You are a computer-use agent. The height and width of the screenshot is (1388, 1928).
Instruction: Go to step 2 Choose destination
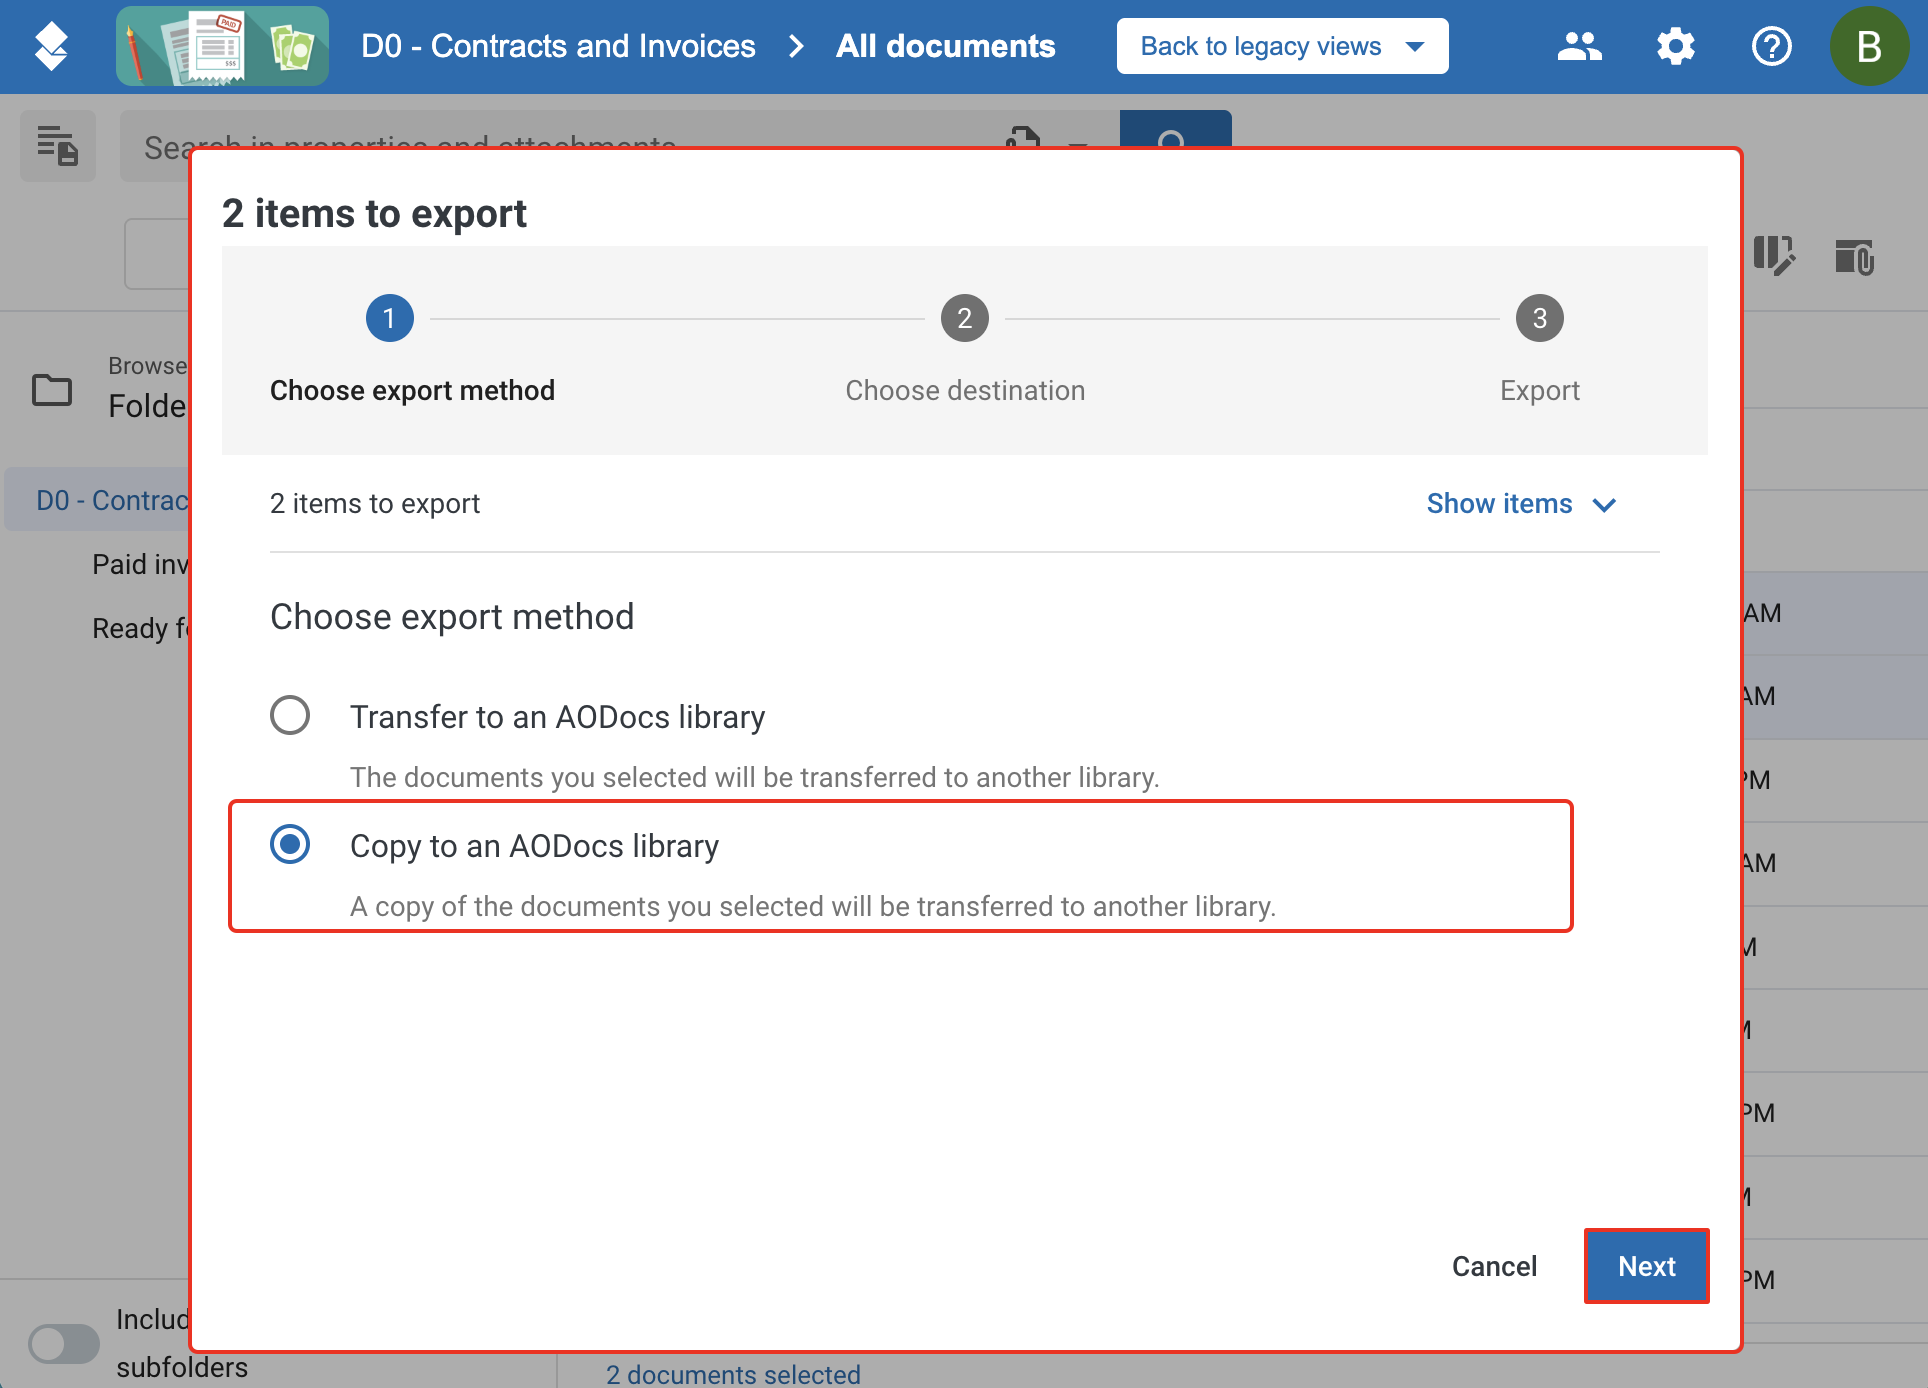point(965,318)
